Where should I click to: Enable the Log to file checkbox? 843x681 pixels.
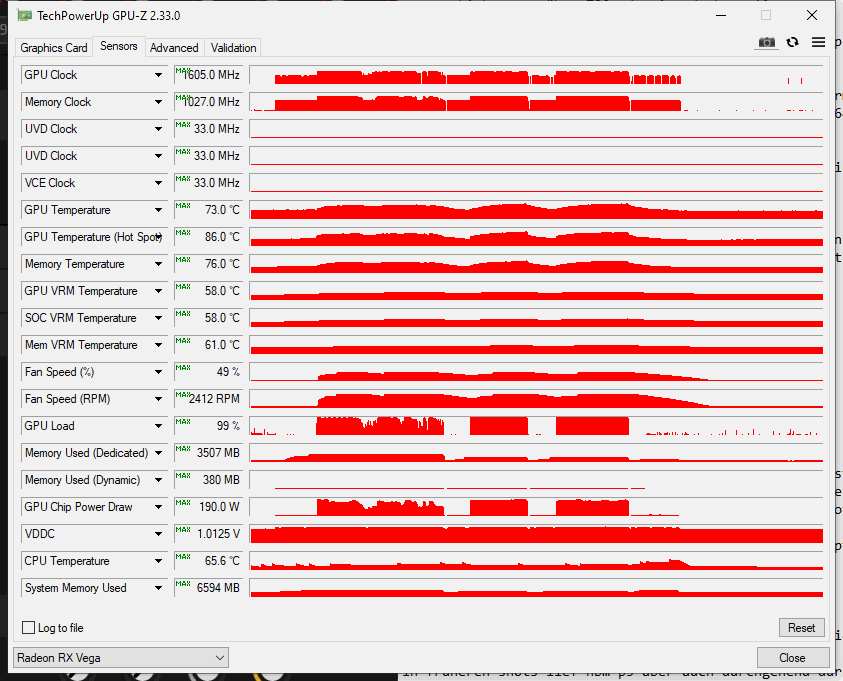(28, 628)
